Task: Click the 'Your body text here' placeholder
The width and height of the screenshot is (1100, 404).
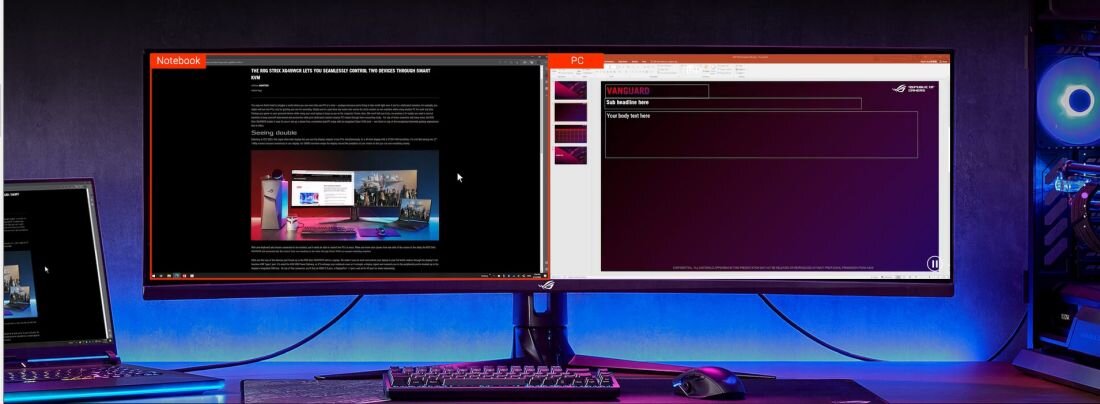Action: pos(761,134)
